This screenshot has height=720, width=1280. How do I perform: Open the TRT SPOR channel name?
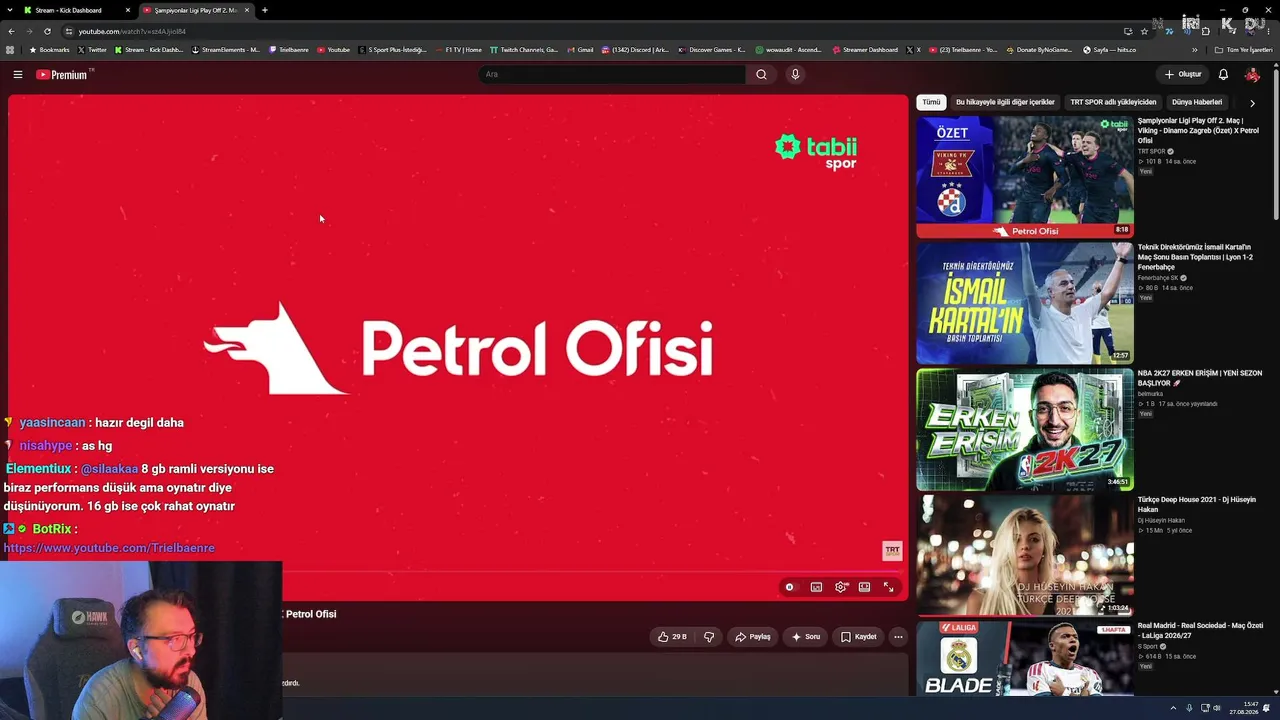tap(1152, 151)
